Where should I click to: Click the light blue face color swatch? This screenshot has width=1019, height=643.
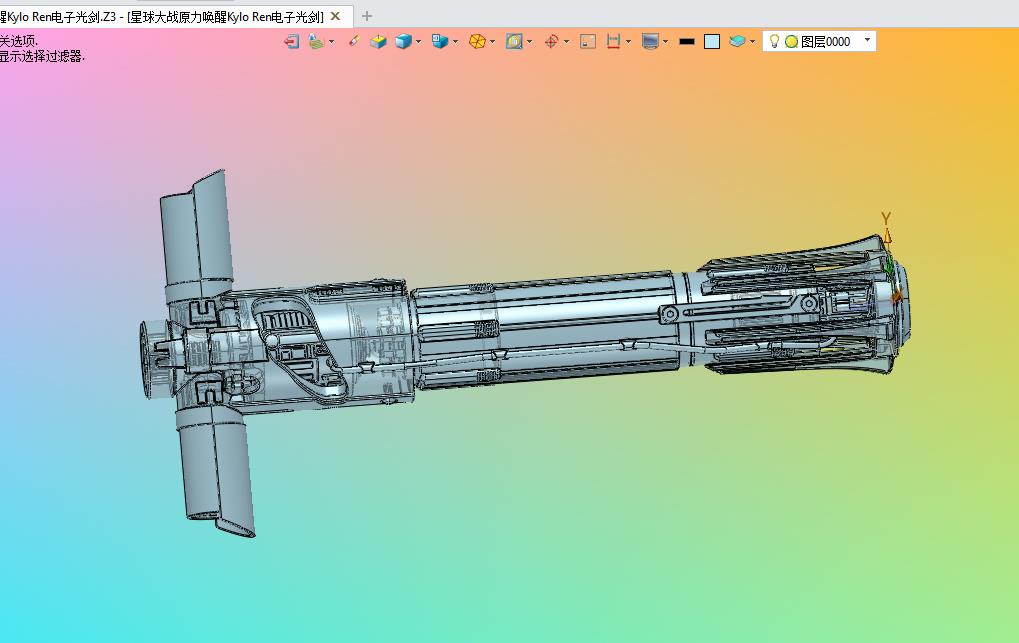pos(712,42)
